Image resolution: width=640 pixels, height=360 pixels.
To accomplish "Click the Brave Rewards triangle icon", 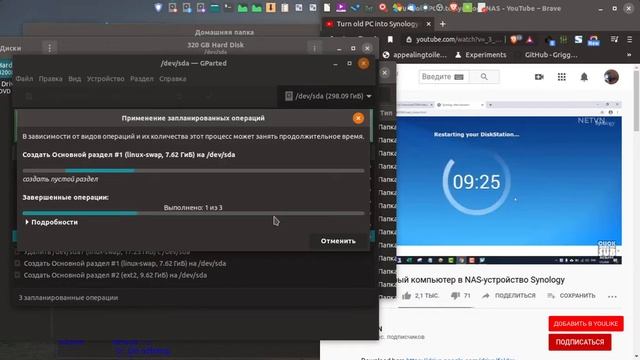I will point(529,40).
